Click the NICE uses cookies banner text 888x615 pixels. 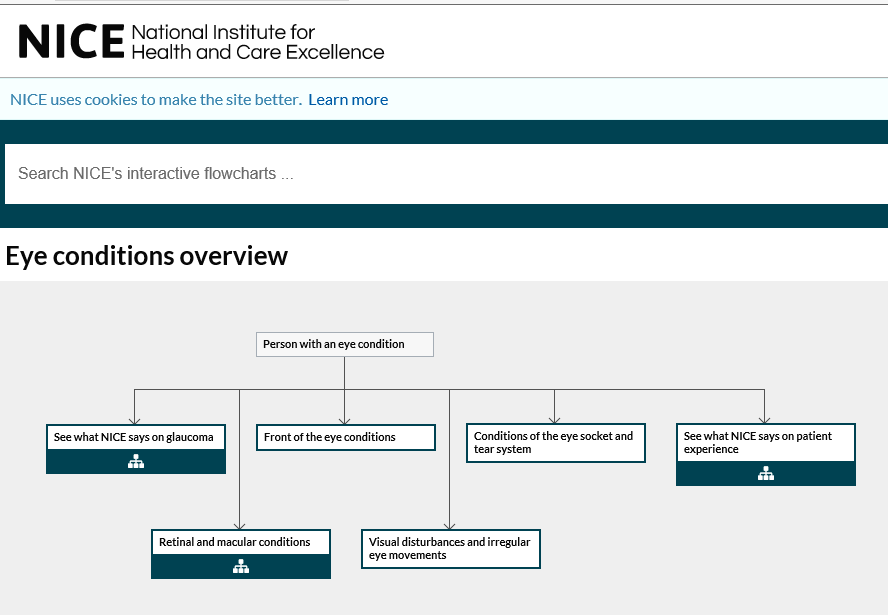(155, 100)
